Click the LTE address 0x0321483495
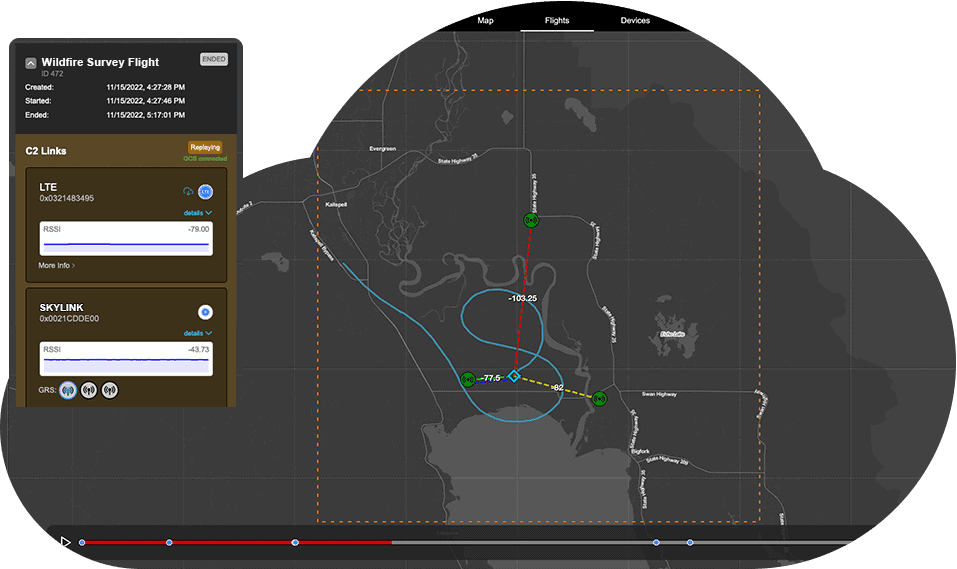 tap(67, 198)
